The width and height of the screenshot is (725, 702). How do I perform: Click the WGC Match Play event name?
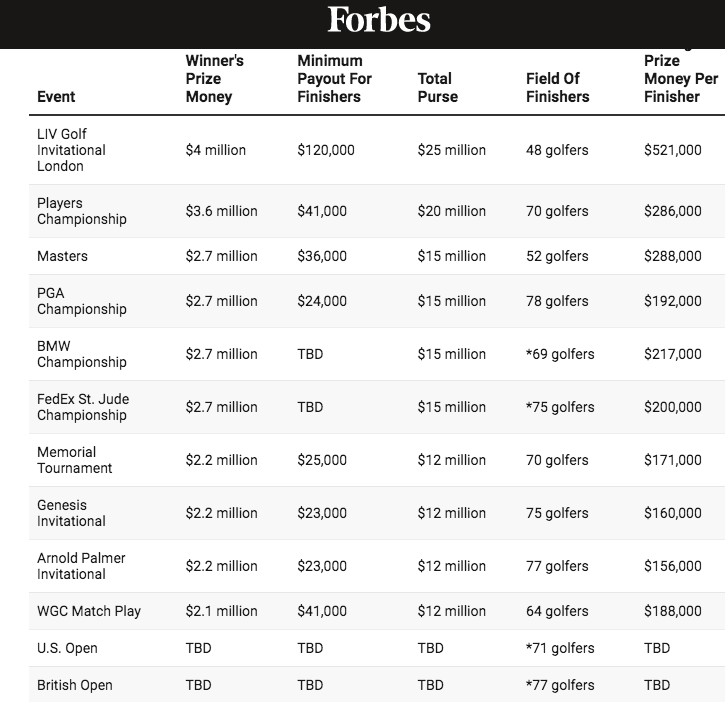(x=89, y=611)
